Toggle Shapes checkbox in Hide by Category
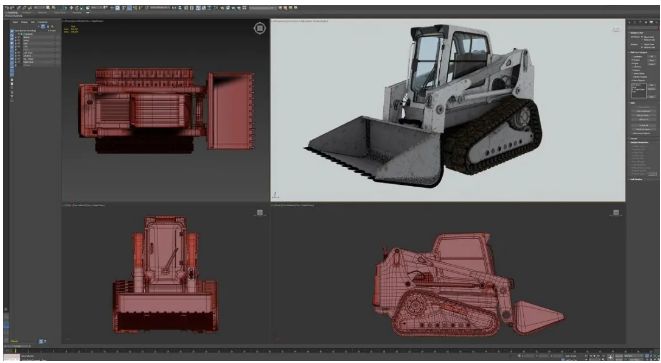The height and width of the screenshot is (363, 661). click(x=633, y=60)
